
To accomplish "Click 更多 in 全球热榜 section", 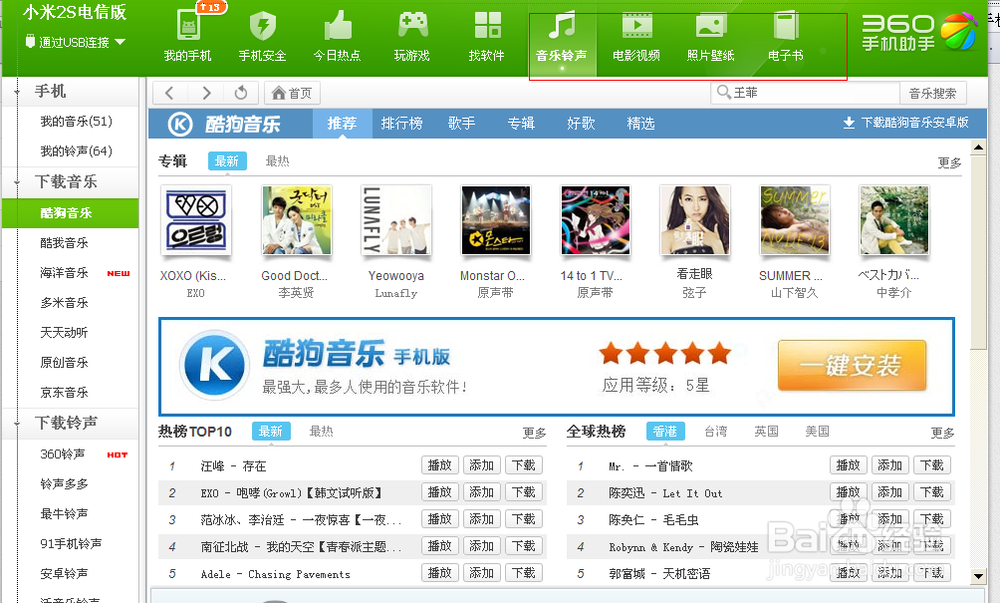I will (943, 433).
